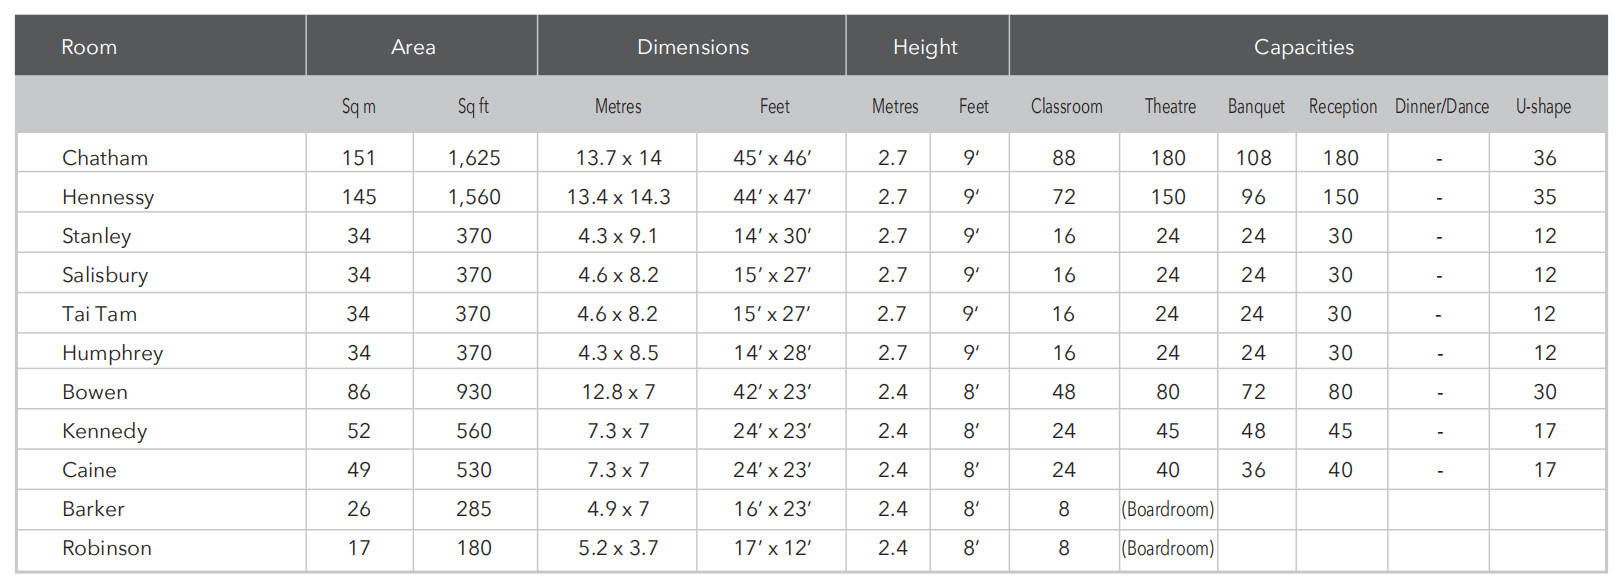Click the Dinner/Dance subheader
Screen dimensions: 1621x587
[1441, 106]
